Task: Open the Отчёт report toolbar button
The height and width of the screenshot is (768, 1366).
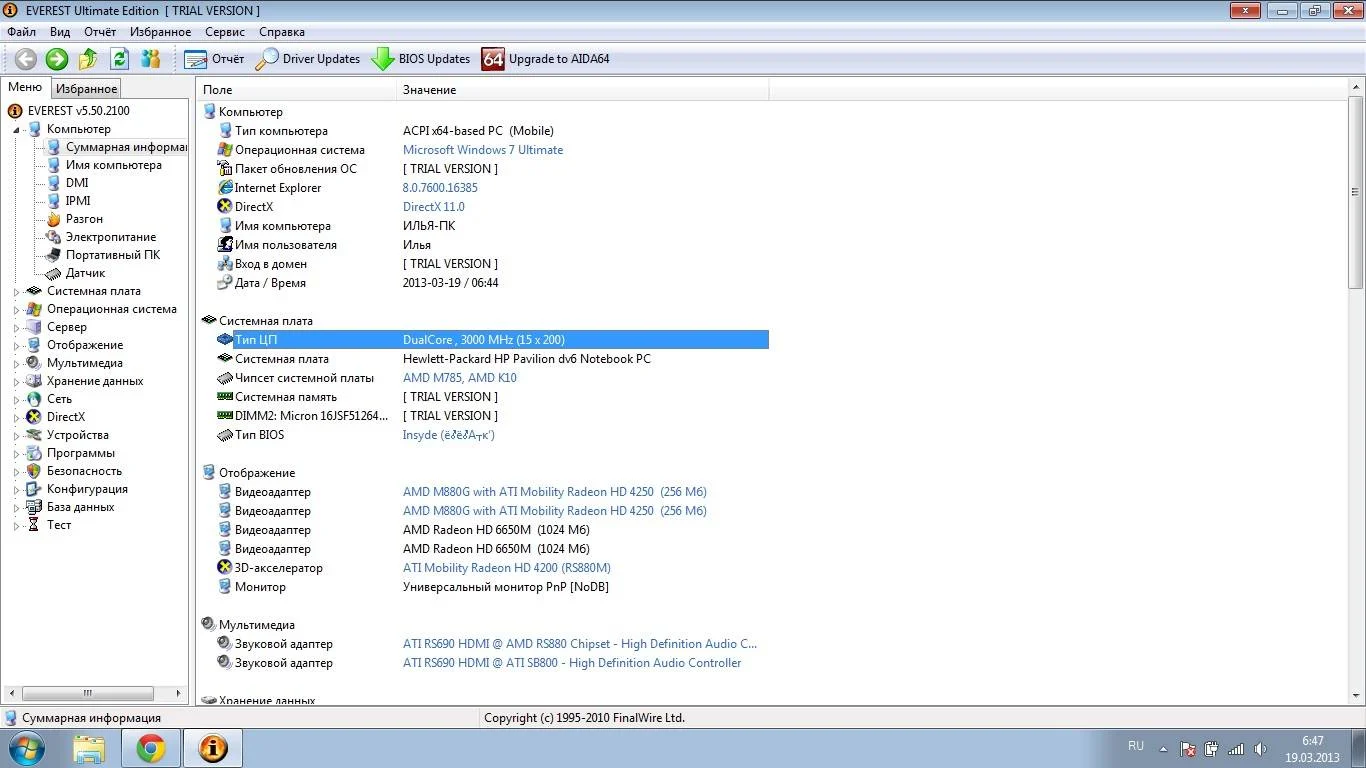Action: click(x=214, y=59)
